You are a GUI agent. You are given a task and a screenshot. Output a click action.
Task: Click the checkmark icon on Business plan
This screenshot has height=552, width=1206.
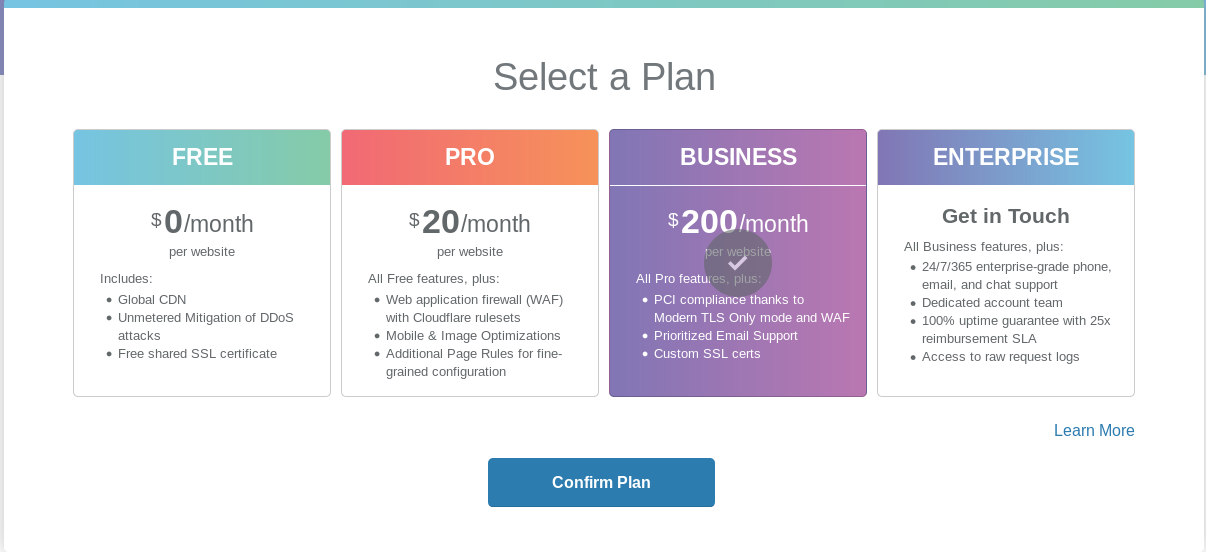[738, 263]
